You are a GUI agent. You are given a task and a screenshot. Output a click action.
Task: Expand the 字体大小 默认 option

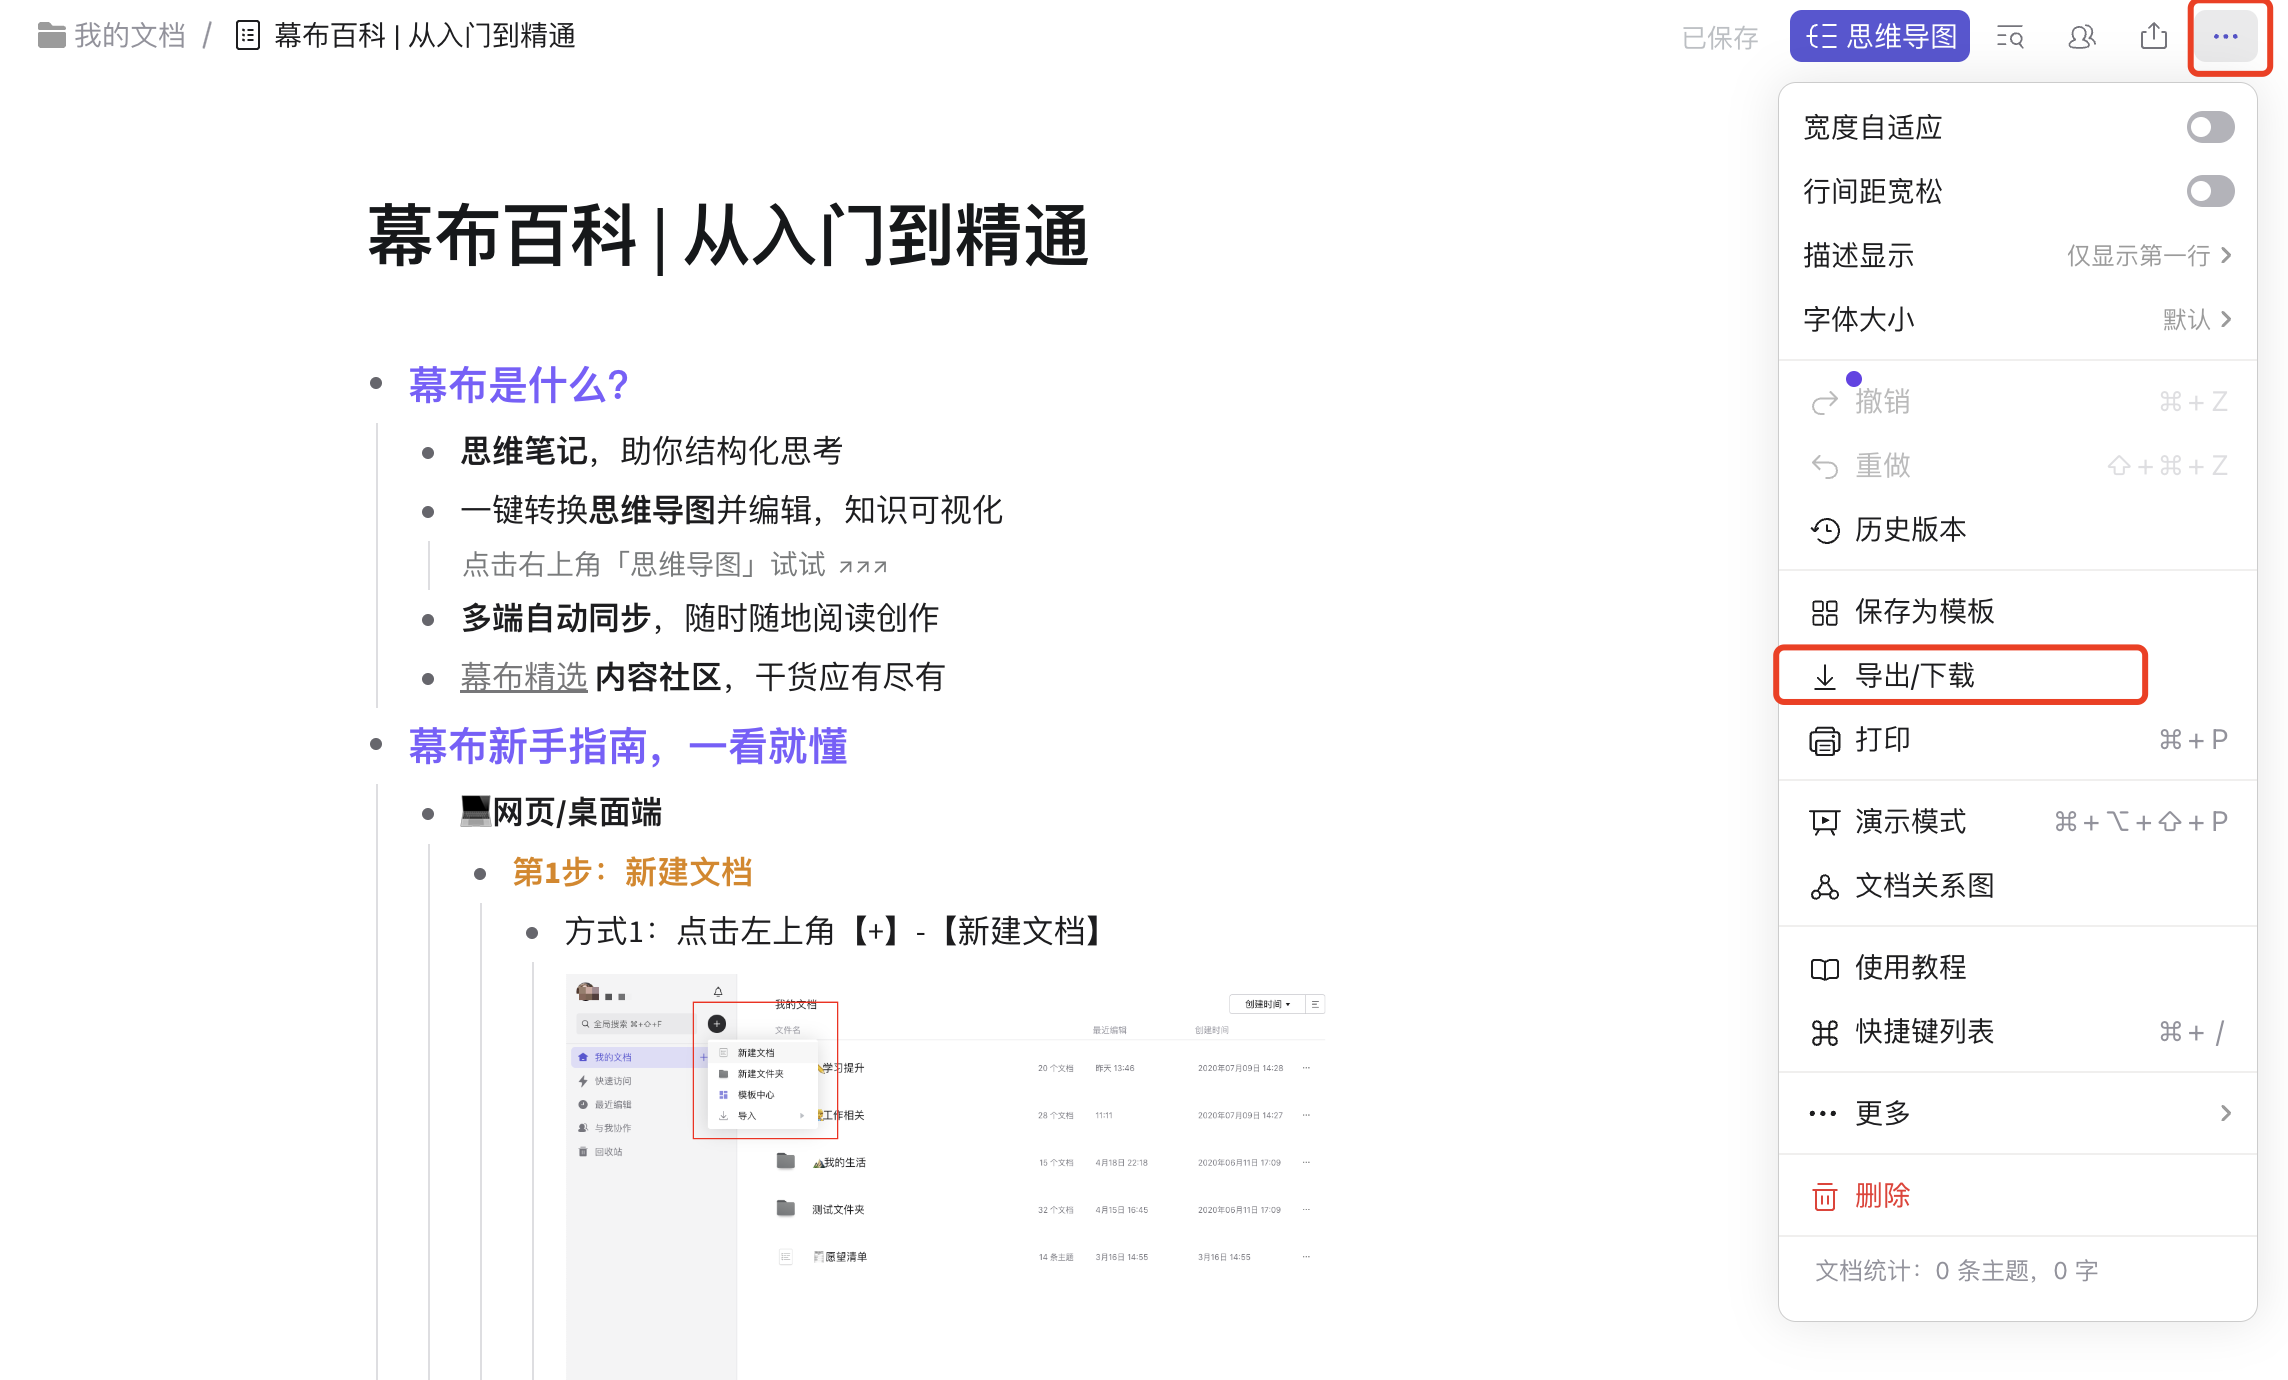coord(2017,319)
